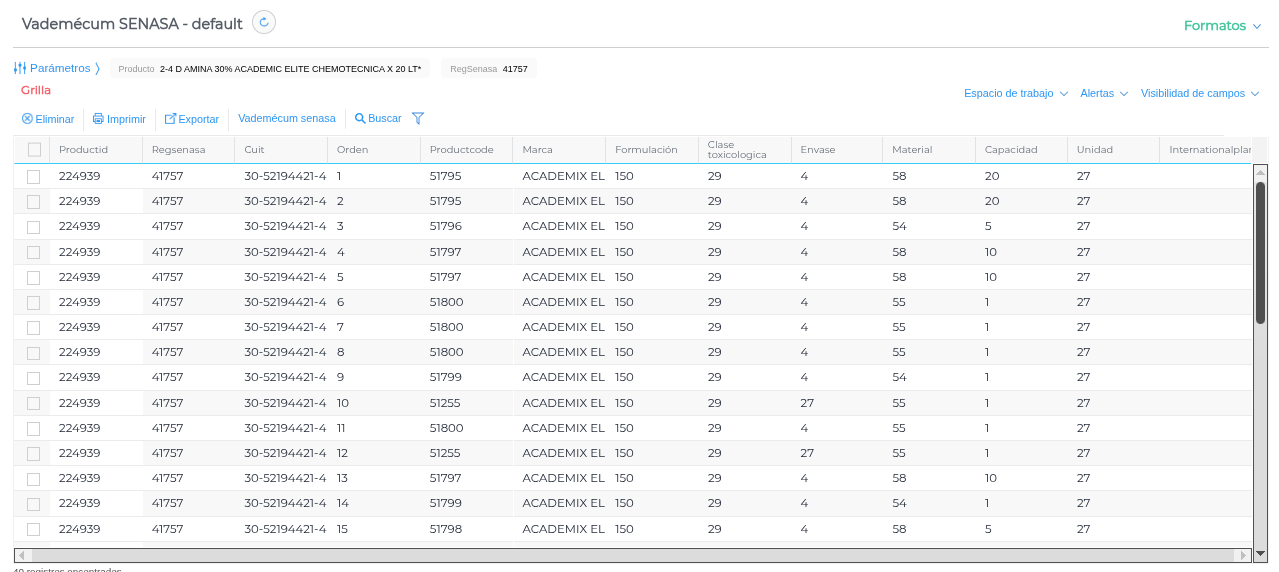
Task: Click the Exportar export icon
Action: point(170,119)
